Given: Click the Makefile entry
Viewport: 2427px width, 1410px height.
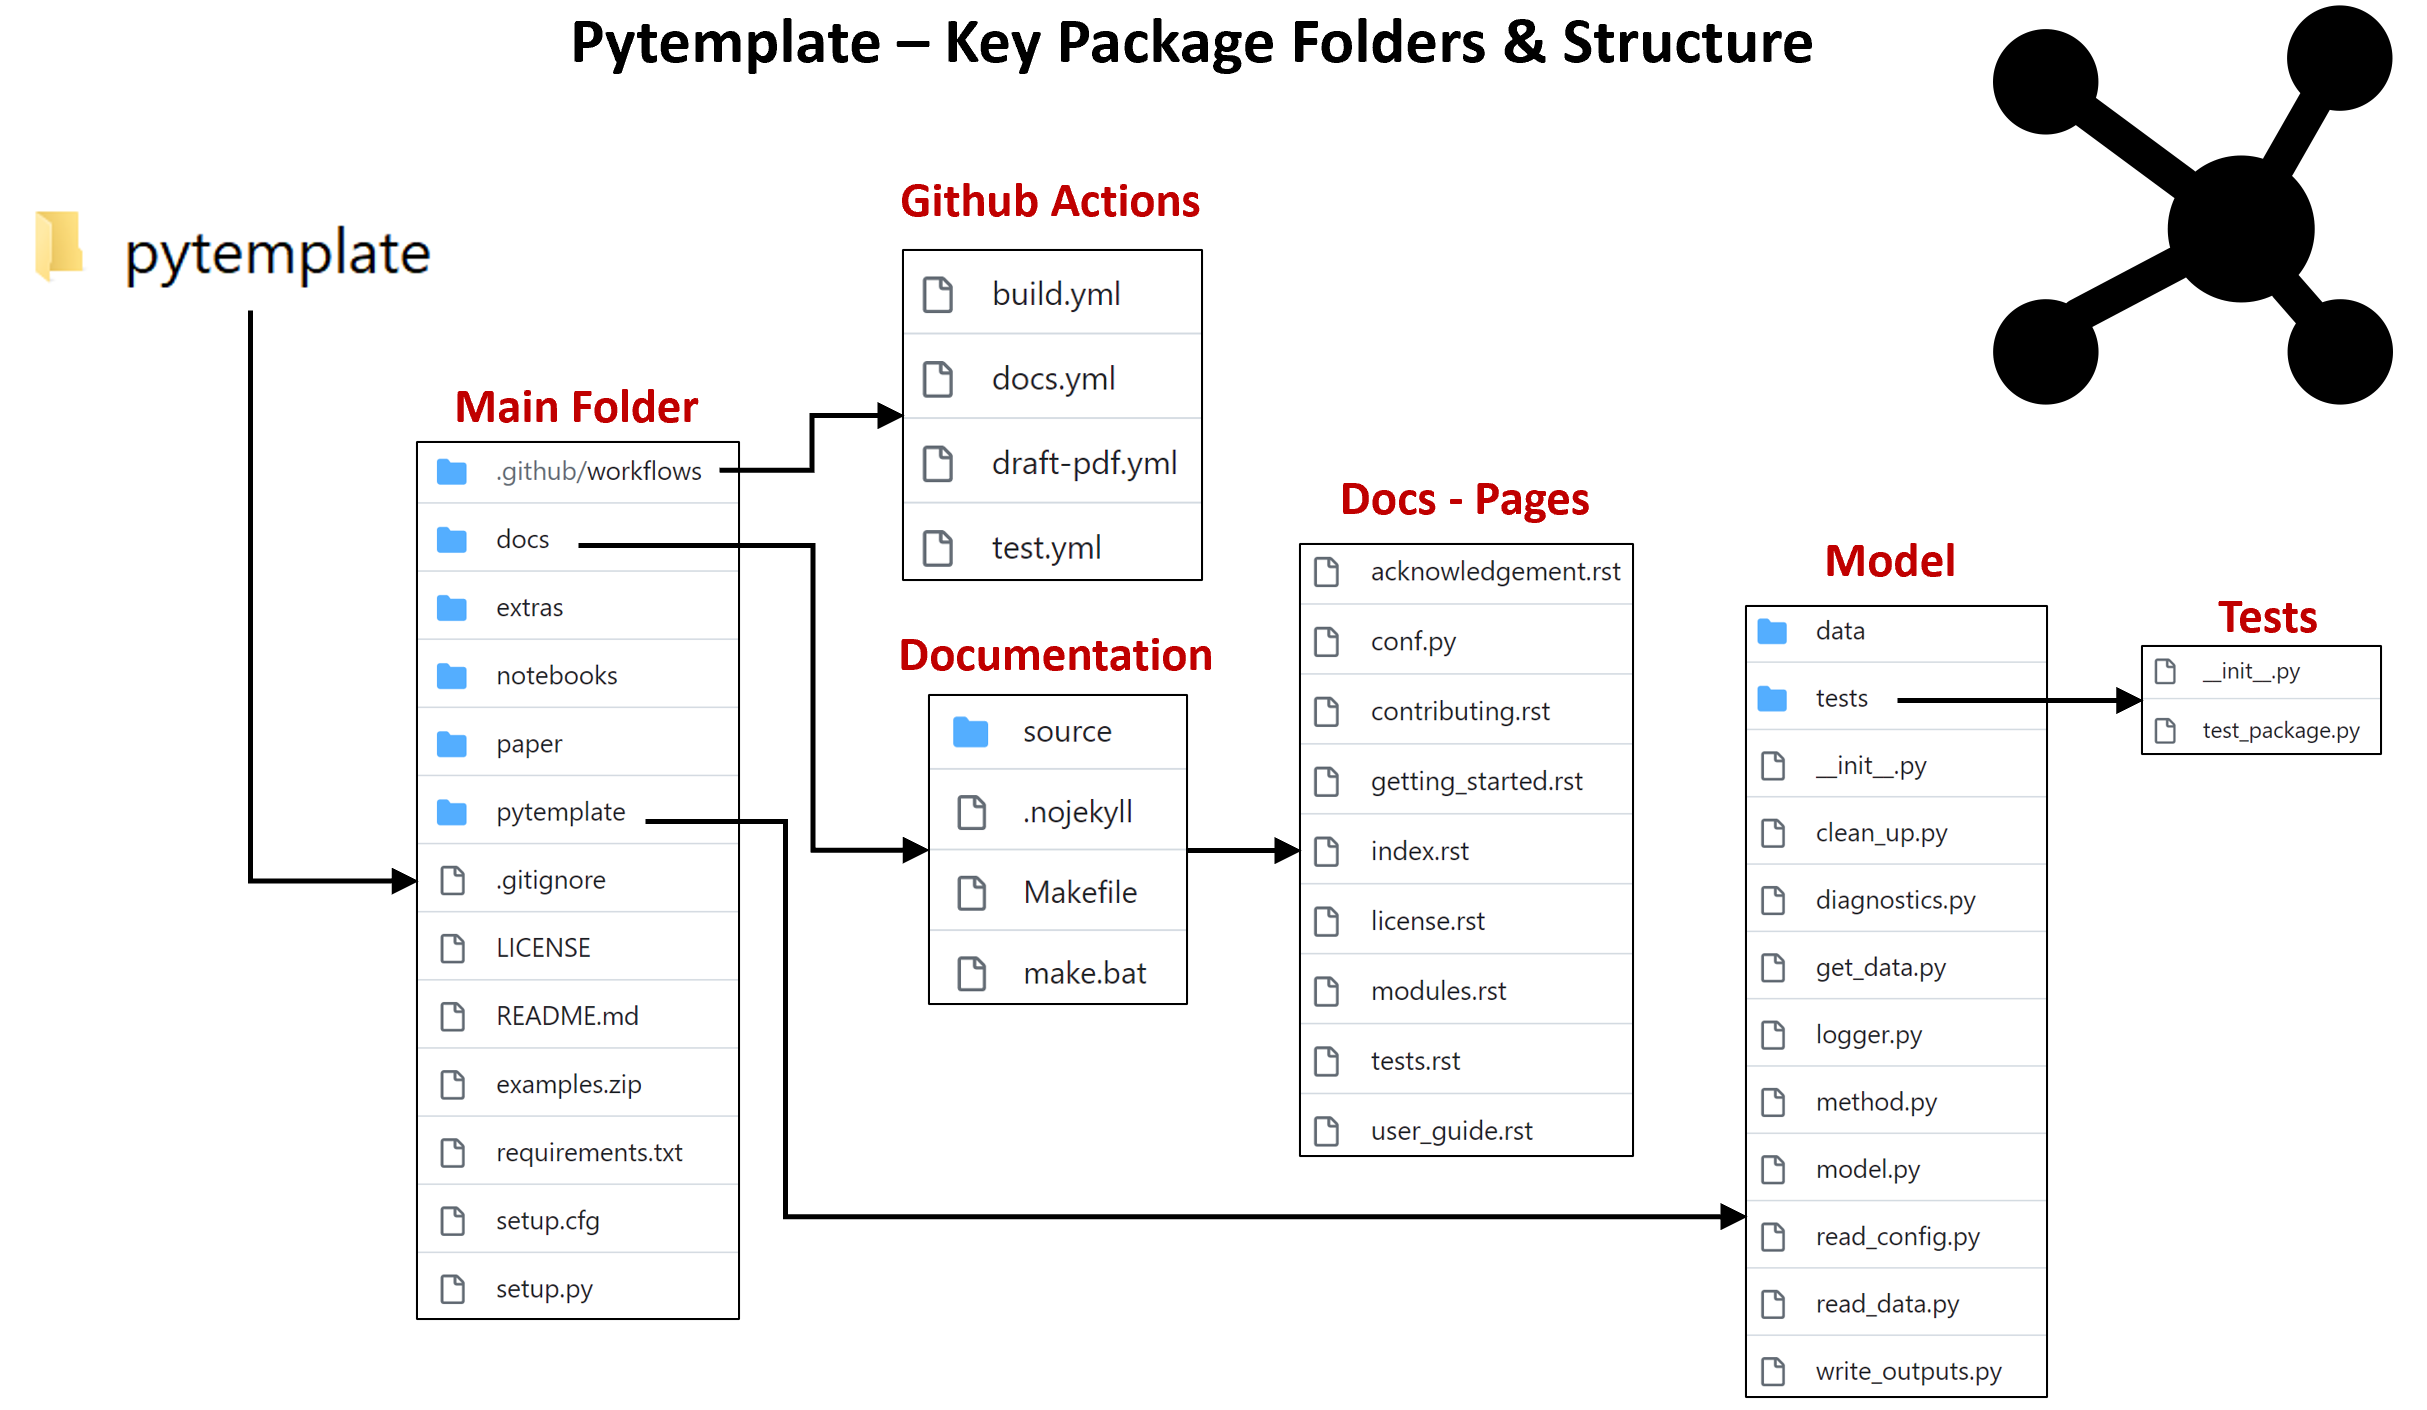Looking at the screenshot, I should 1080,892.
